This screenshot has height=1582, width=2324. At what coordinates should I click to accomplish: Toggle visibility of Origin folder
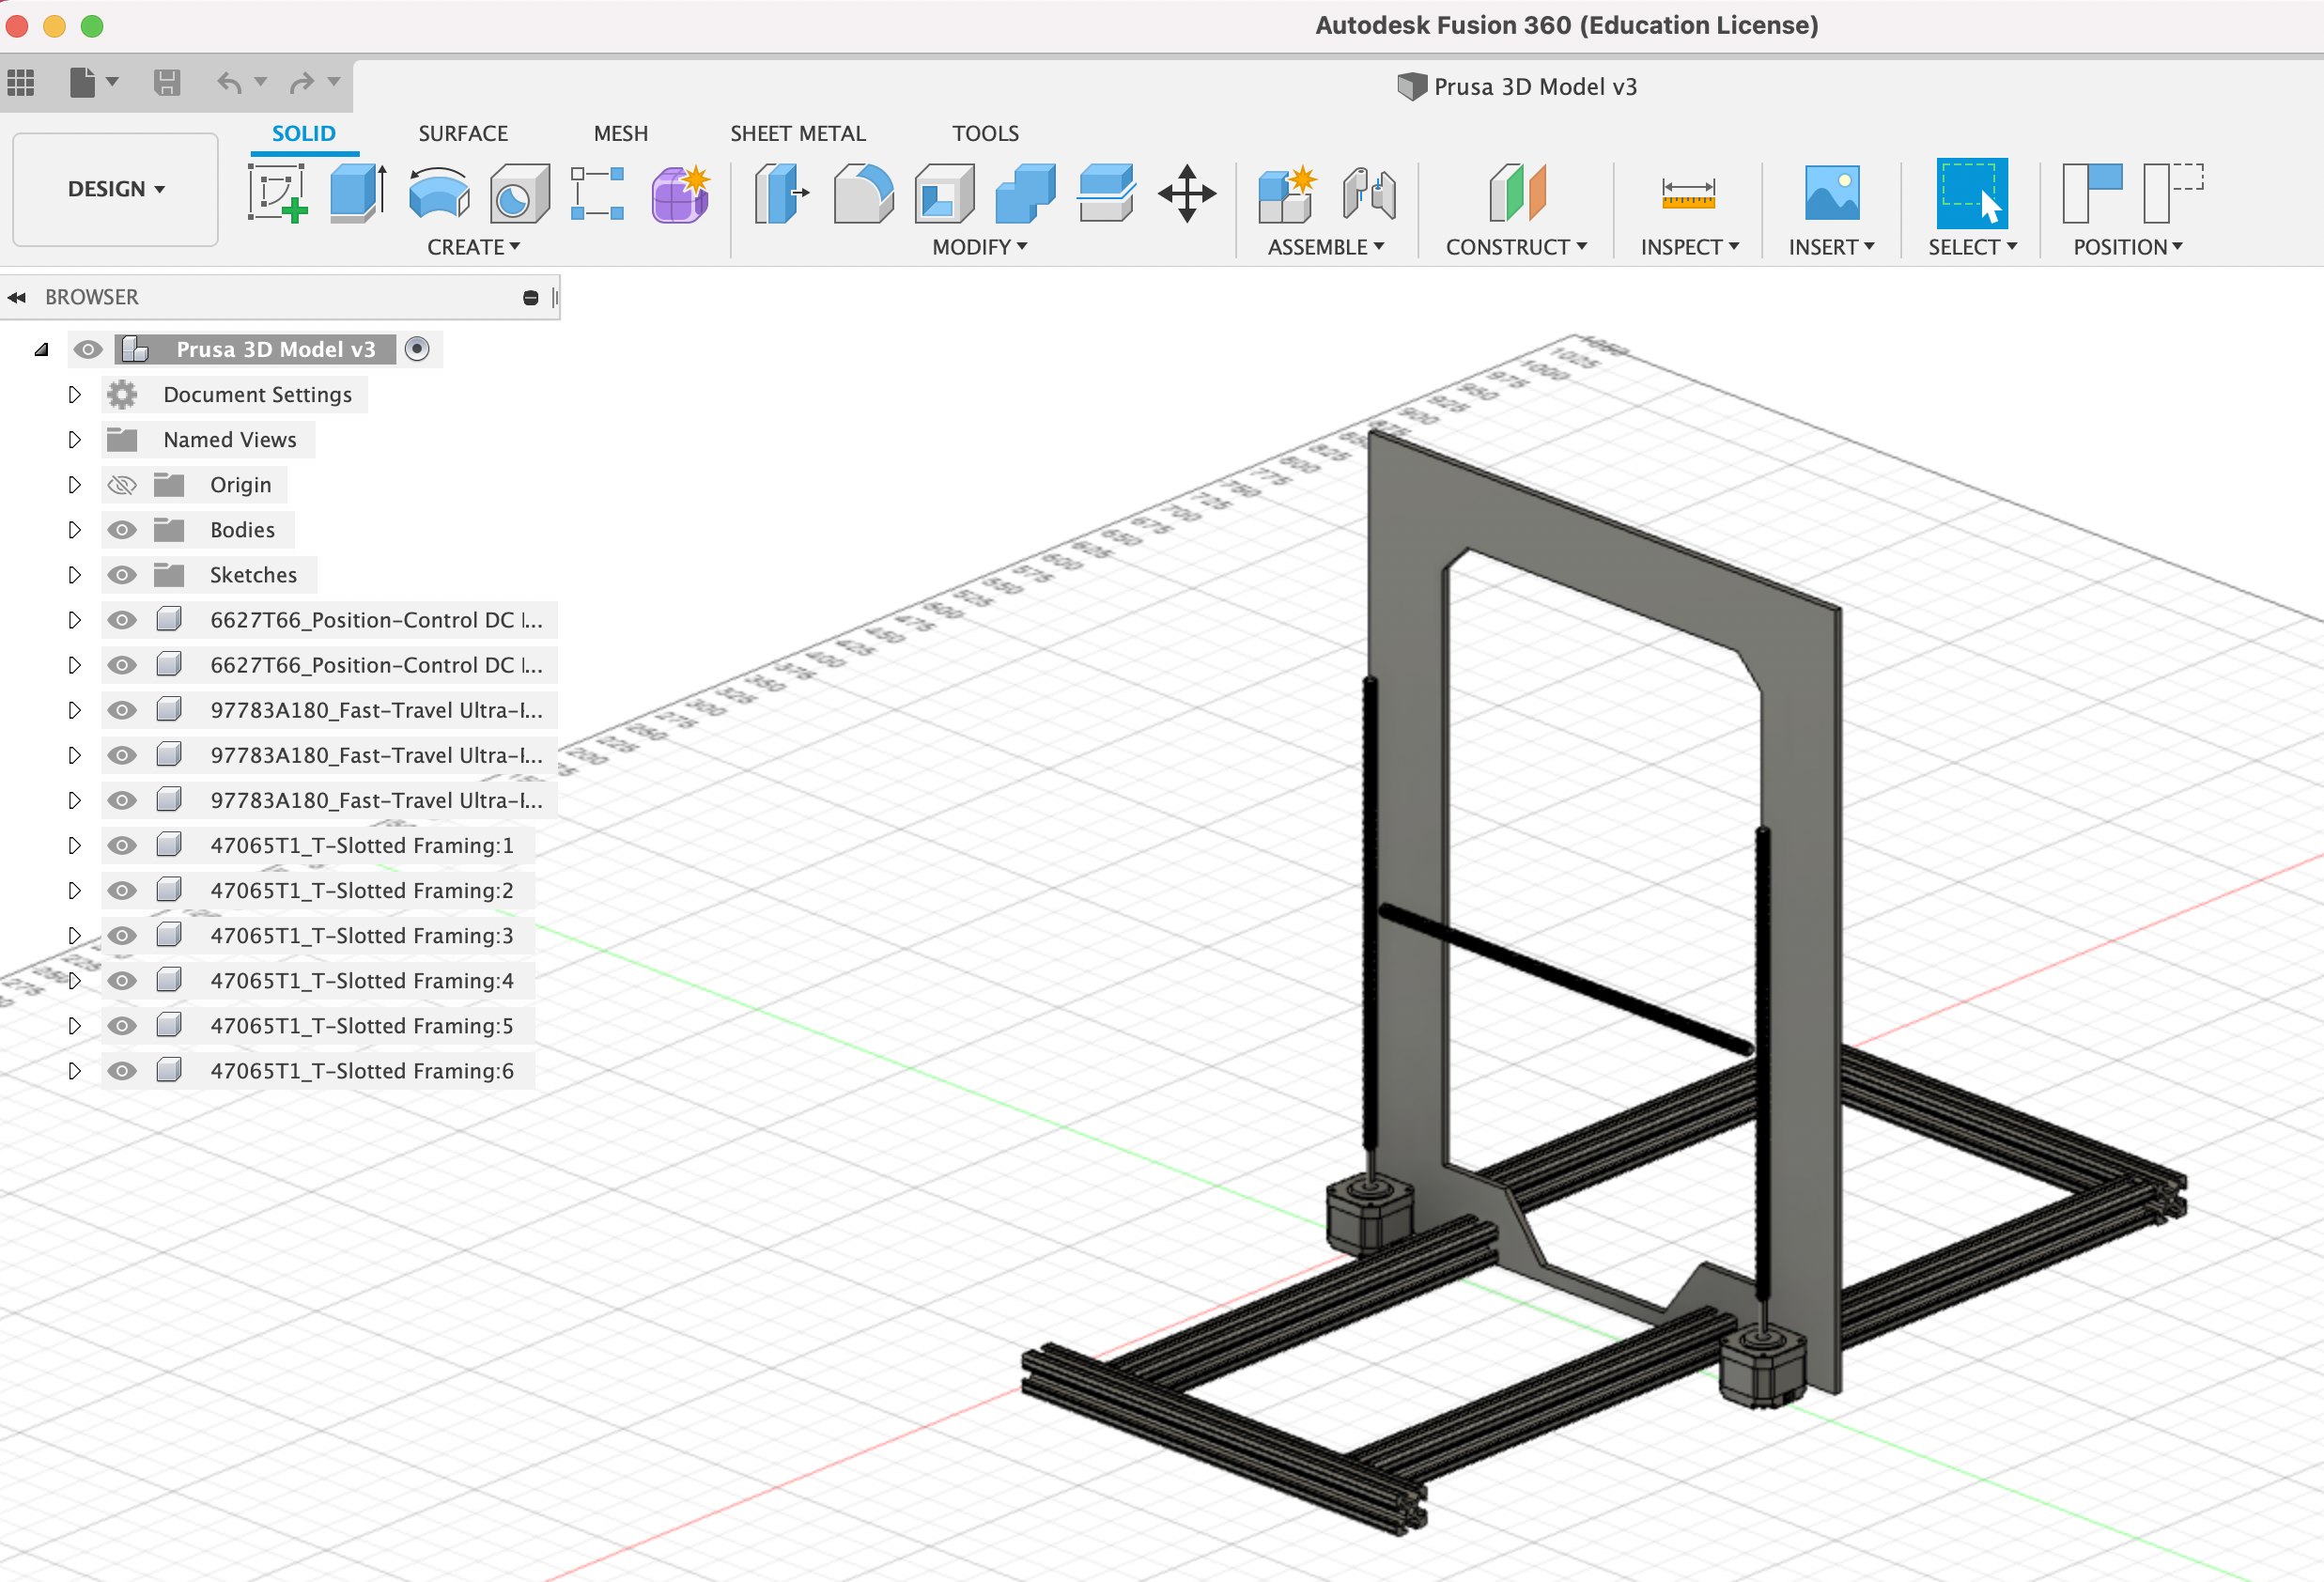coord(122,485)
